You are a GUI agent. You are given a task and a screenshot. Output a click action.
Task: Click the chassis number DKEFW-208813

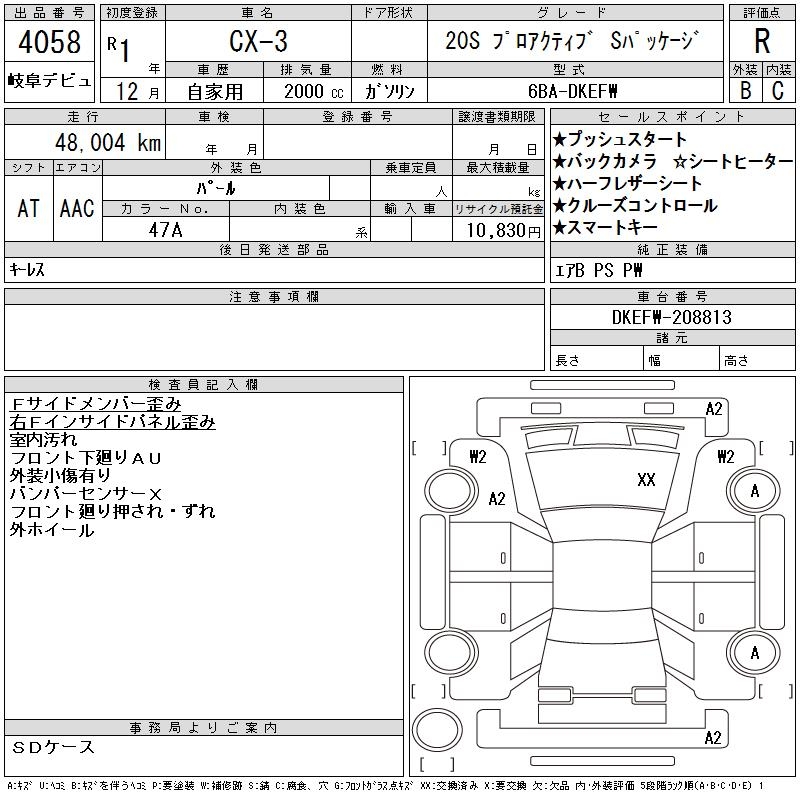(x=672, y=317)
